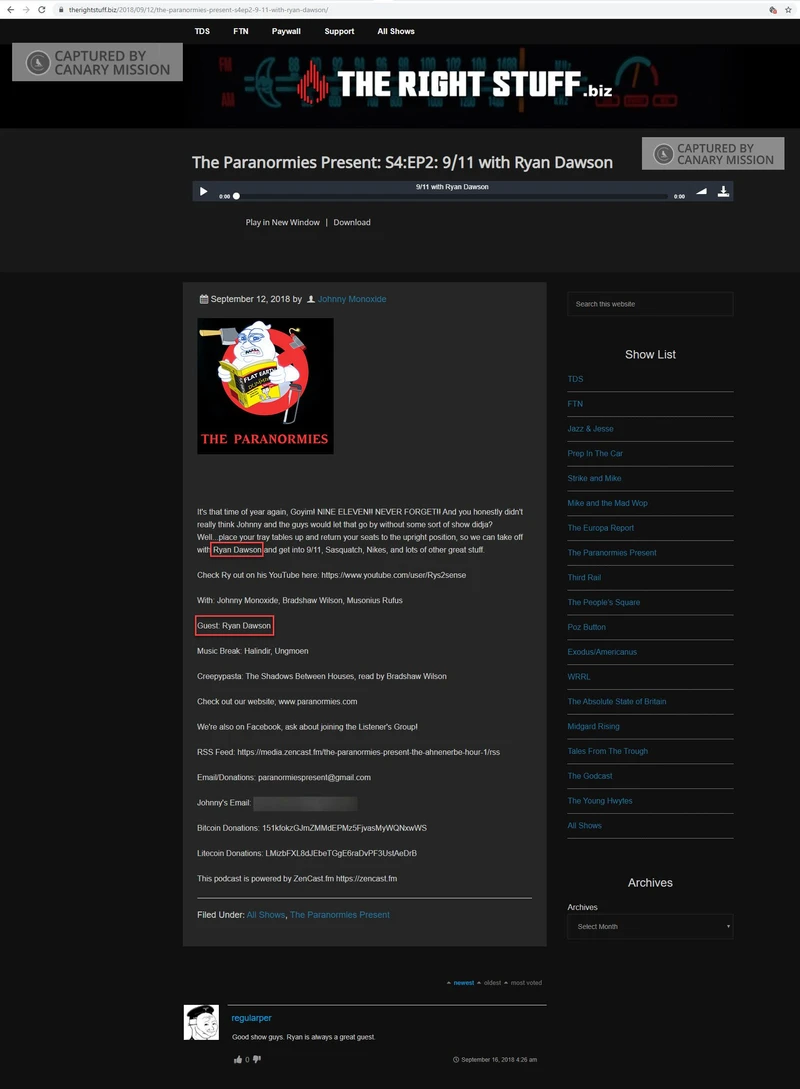Click the www.paranormies.com website text
800x1089 pixels.
[318, 701]
